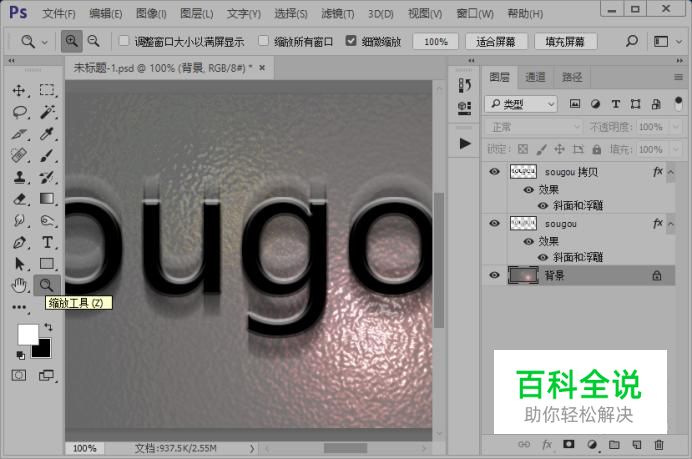692x459 pixels.
Task: Select the Eyedropper tool
Action: click(x=47, y=134)
